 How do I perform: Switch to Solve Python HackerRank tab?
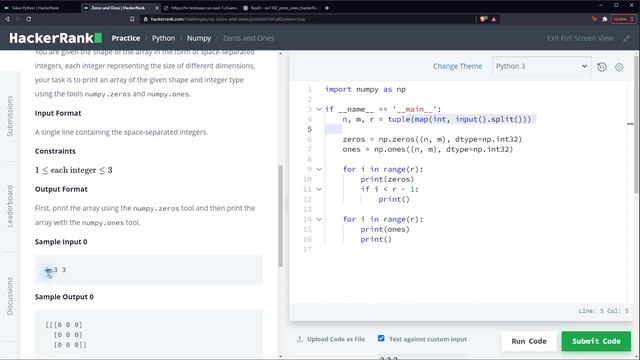tap(35, 8)
